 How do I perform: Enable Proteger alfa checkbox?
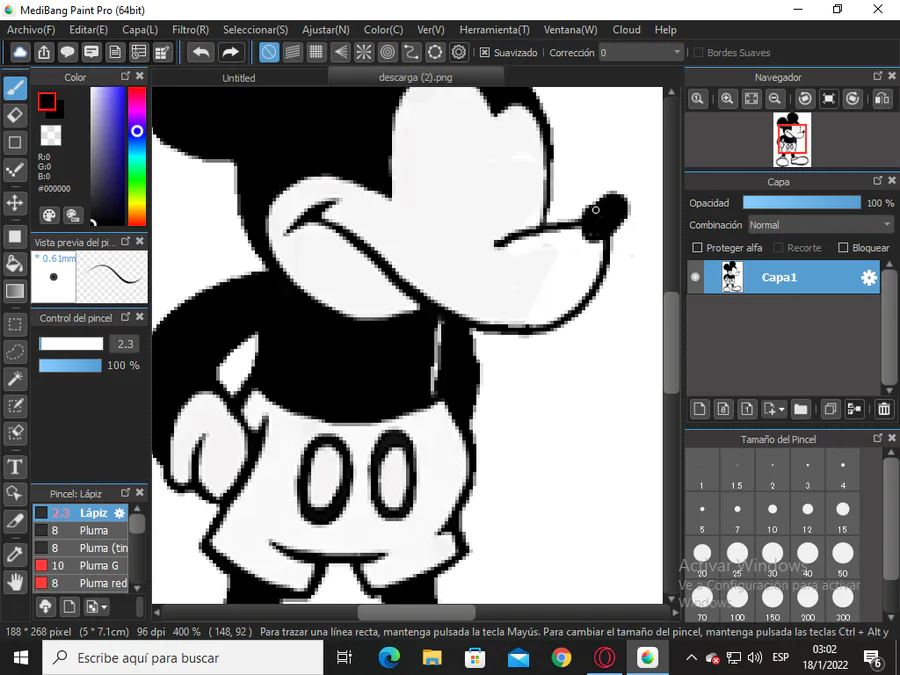coord(697,248)
